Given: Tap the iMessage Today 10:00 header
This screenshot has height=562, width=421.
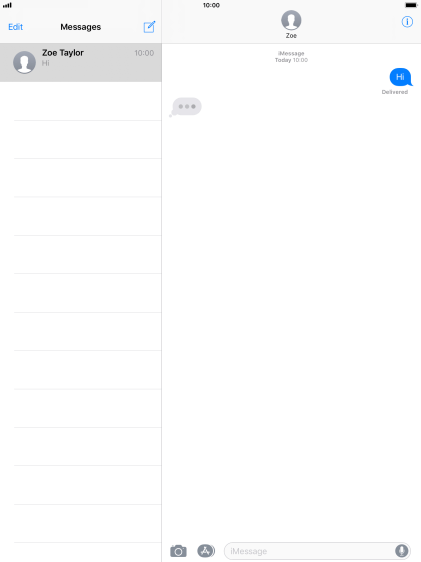Looking at the screenshot, I should pos(291,57).
